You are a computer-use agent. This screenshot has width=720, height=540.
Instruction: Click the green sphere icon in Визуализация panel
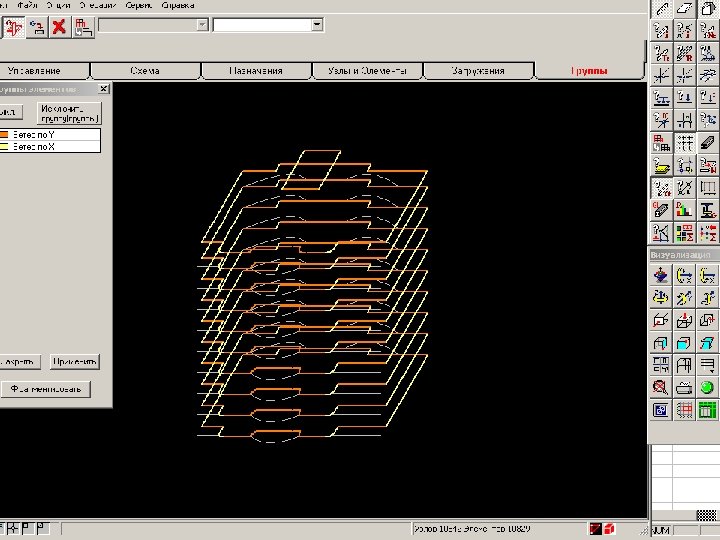click(708, 387)
